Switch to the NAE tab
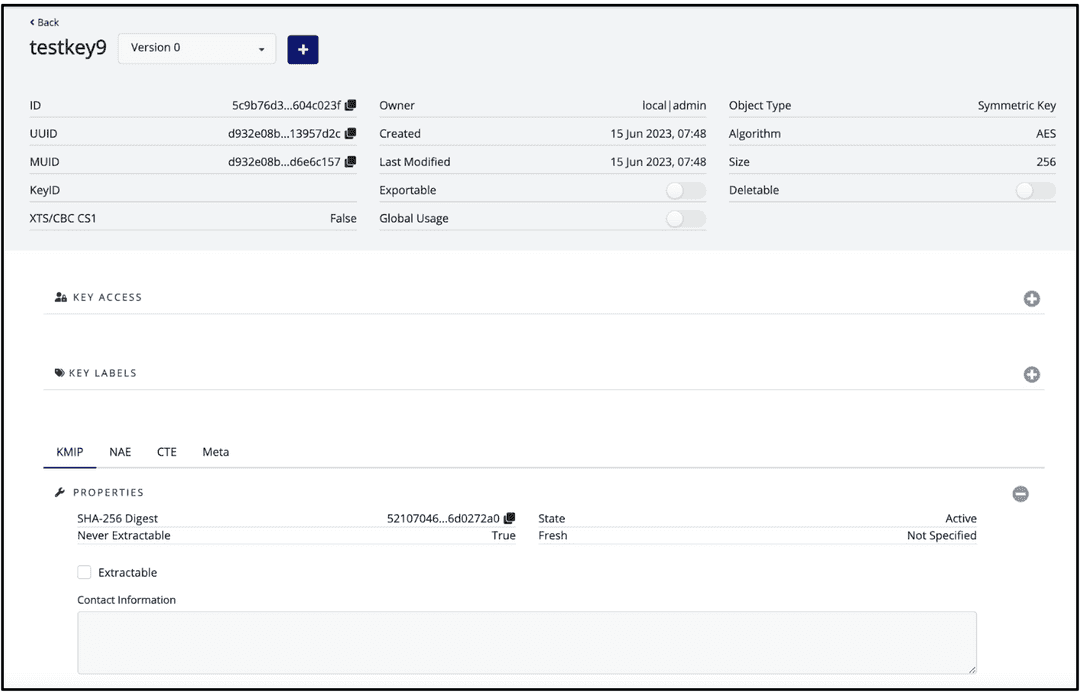Viewport: 1080px width, 692px height. click(120, 452)
